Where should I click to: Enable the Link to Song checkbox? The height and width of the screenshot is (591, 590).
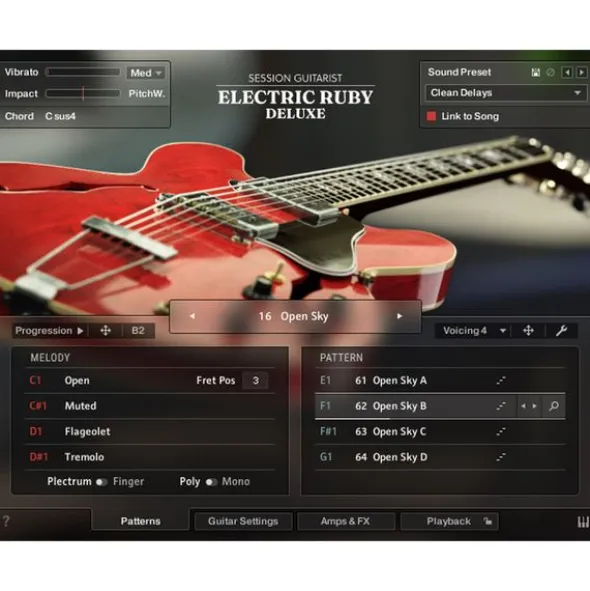431,116
